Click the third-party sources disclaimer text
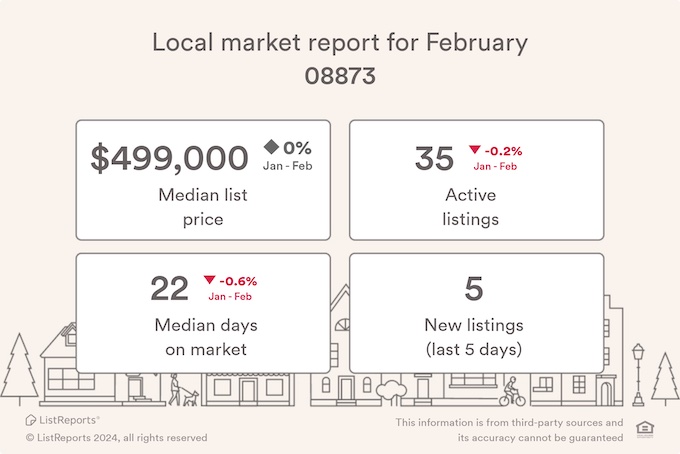This screenshot has width=680, height=454. point(509,430)
